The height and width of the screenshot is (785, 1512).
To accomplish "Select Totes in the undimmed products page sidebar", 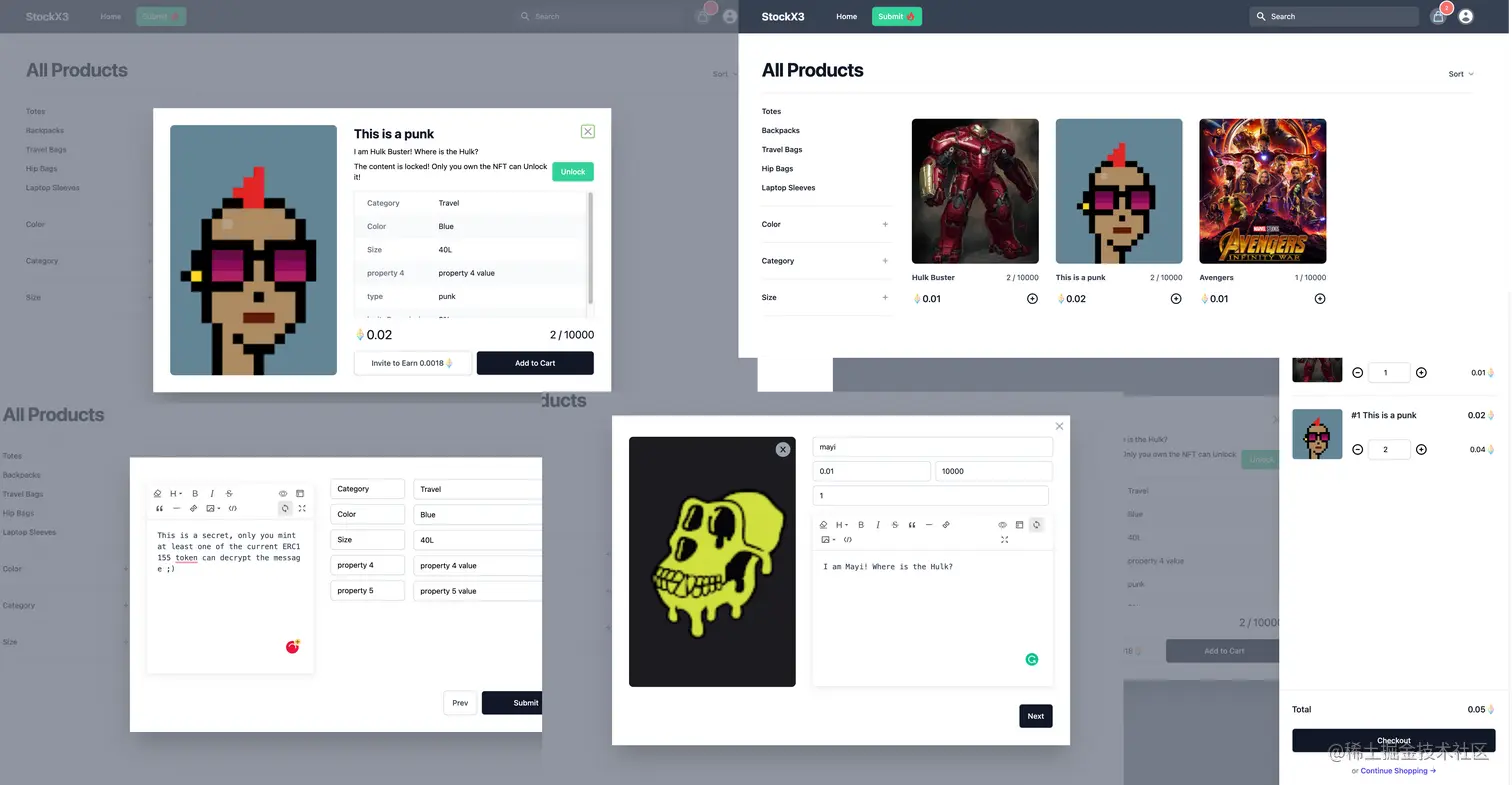I will (771, 111).
